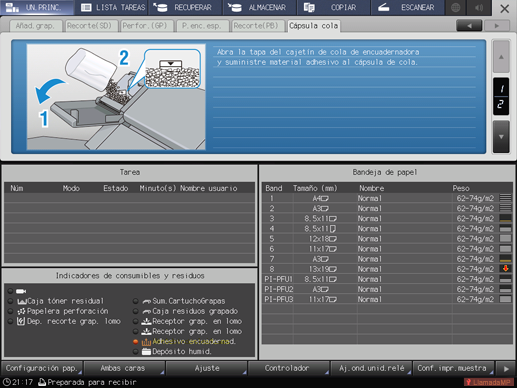Open Ambas caras duplex settings

tap(124, 368)
